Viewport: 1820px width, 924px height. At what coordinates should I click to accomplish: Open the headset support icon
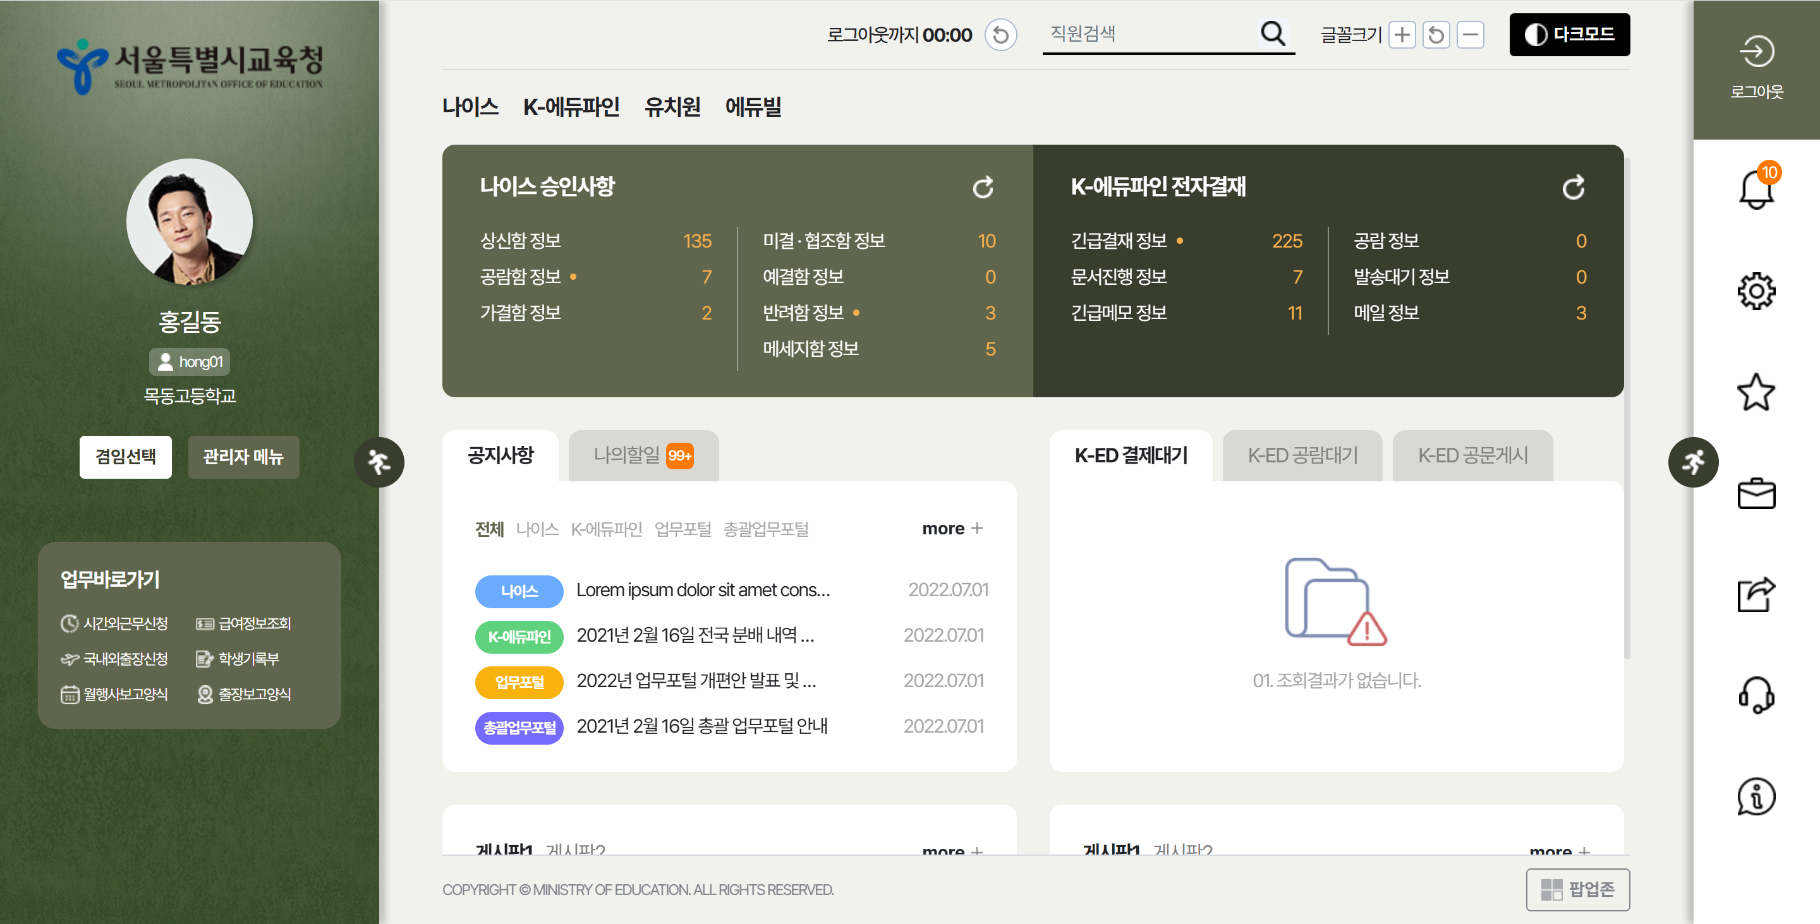click(x=1756, y=695)
